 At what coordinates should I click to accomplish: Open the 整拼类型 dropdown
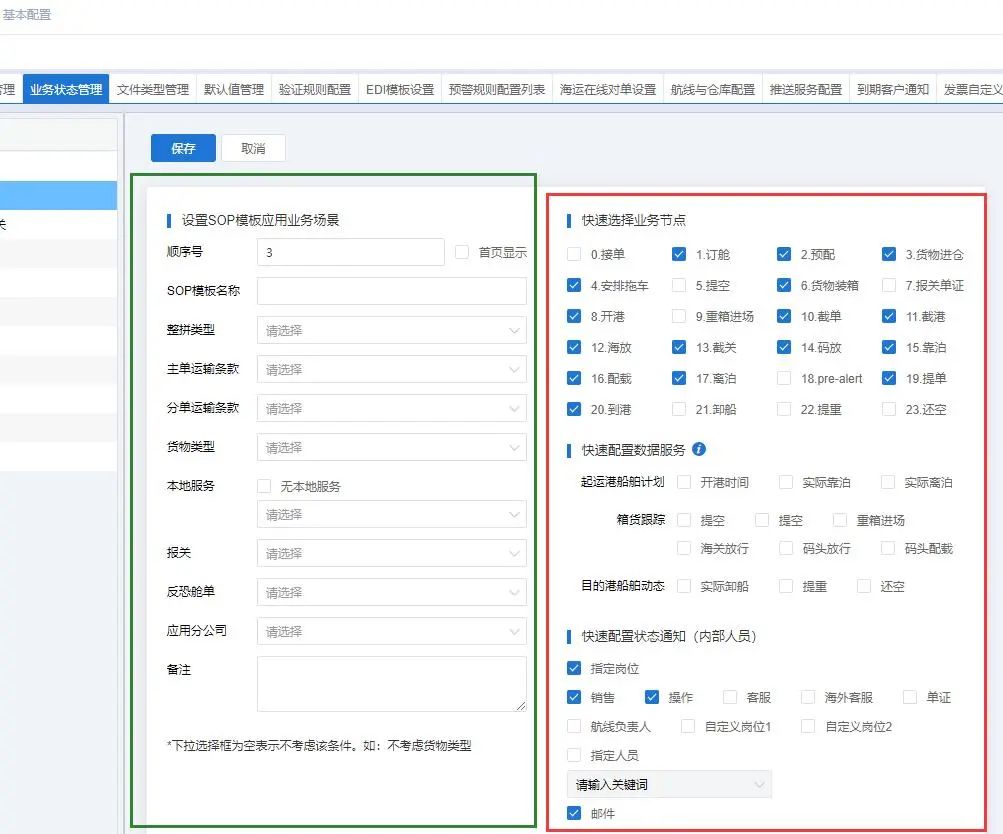click(391, 330)
